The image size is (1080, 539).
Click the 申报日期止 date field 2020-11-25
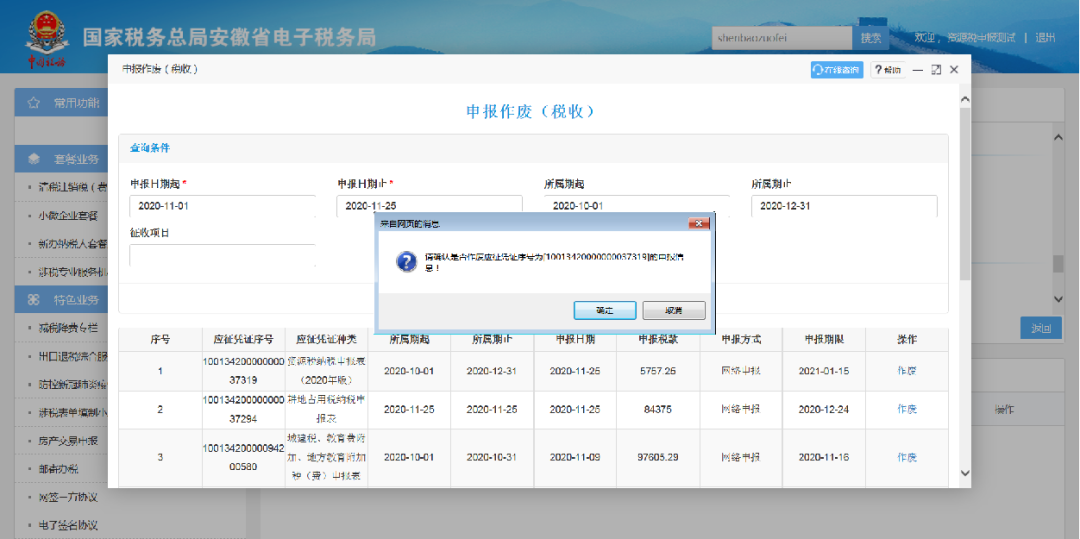429,206
